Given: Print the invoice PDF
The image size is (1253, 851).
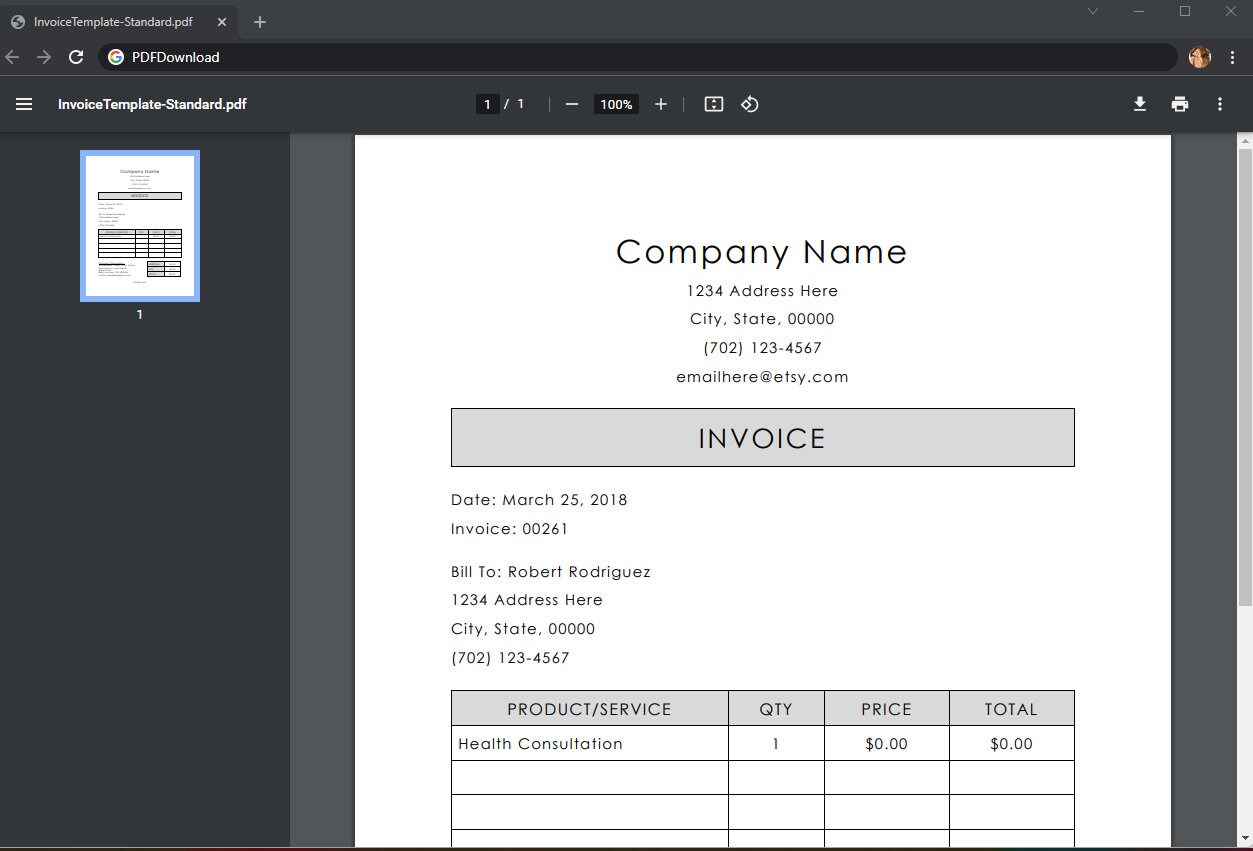Looking at the screenshot, I should click(x=1180, y=104).
